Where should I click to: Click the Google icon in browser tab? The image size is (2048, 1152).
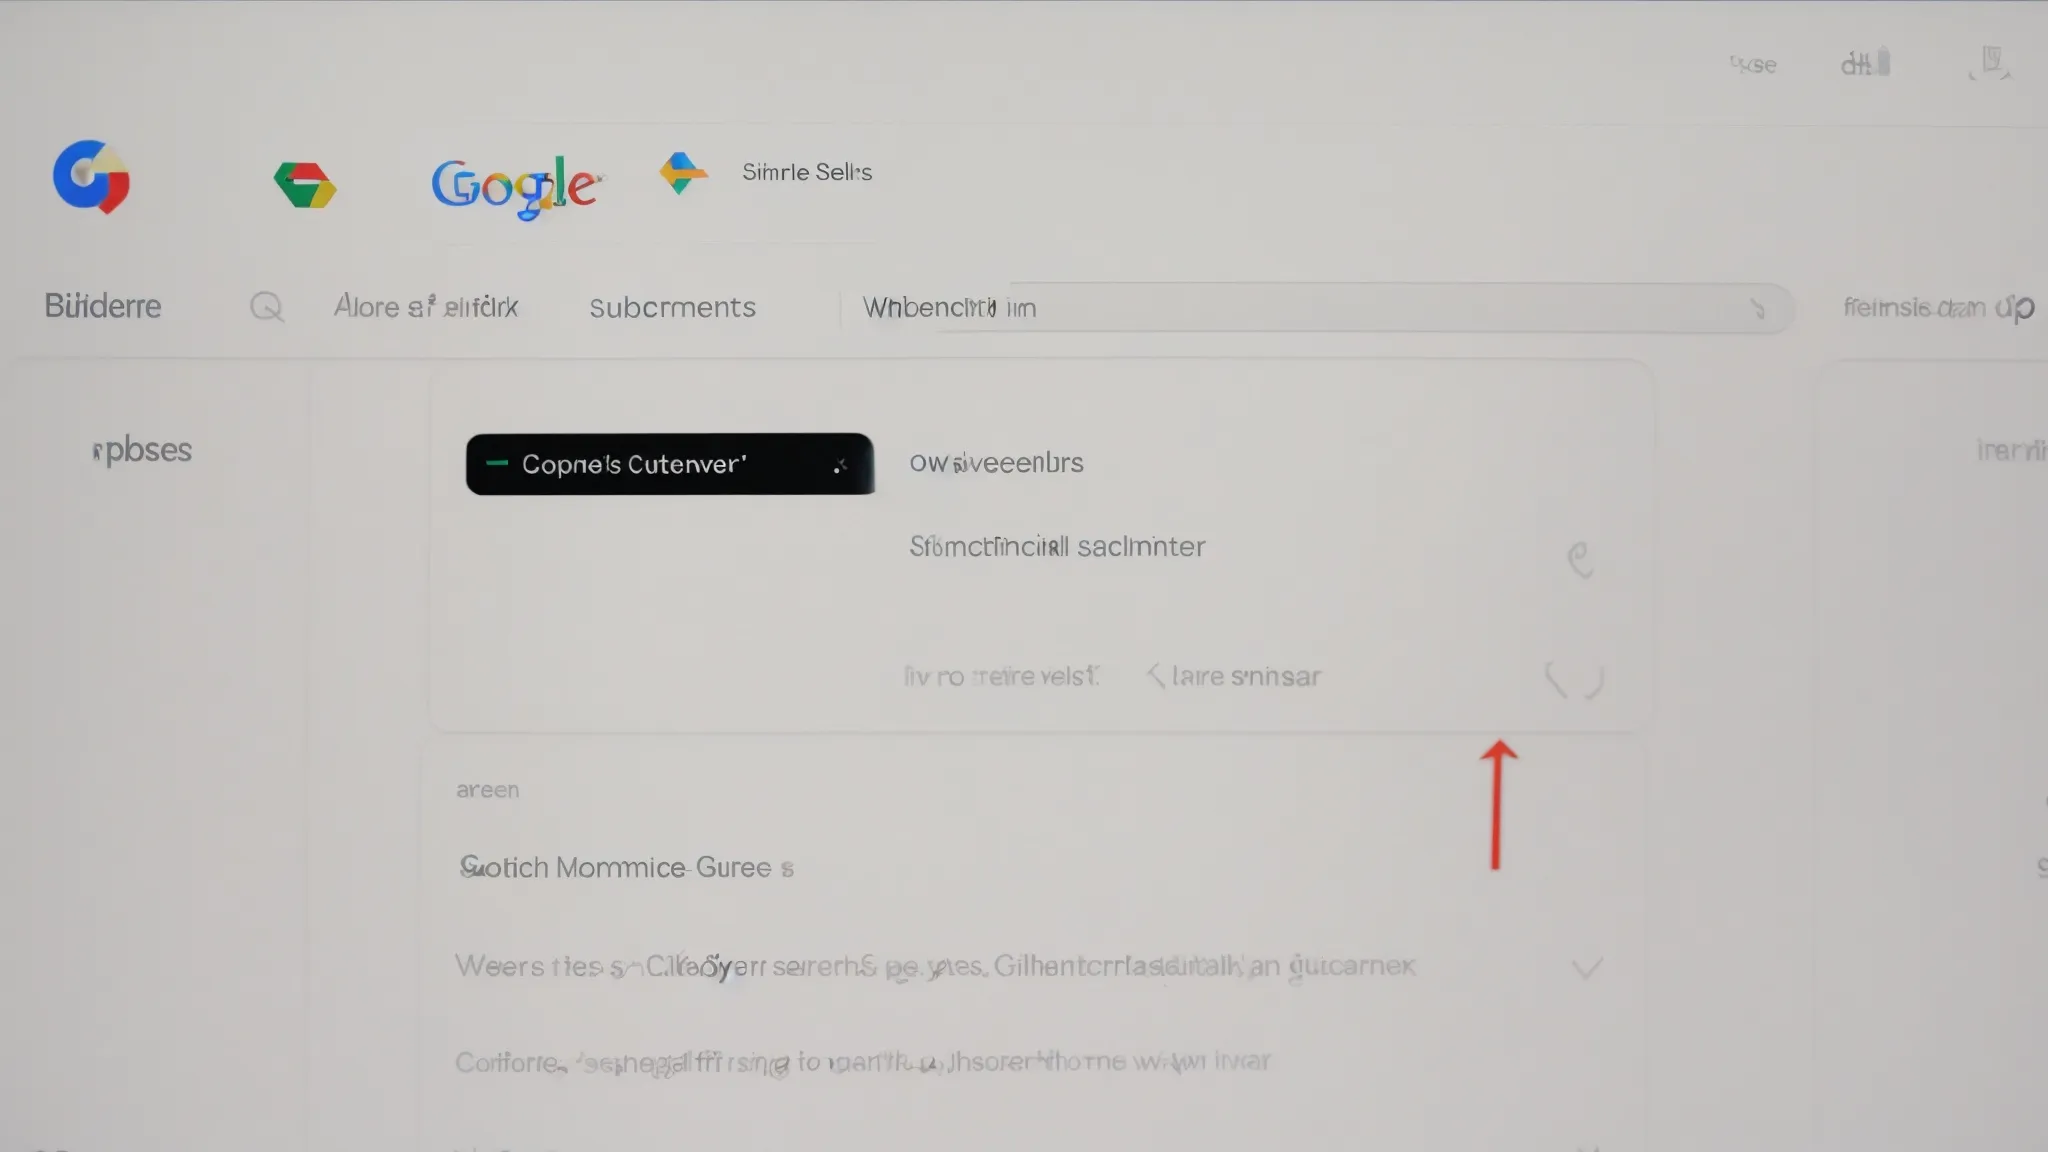[90, 176]
